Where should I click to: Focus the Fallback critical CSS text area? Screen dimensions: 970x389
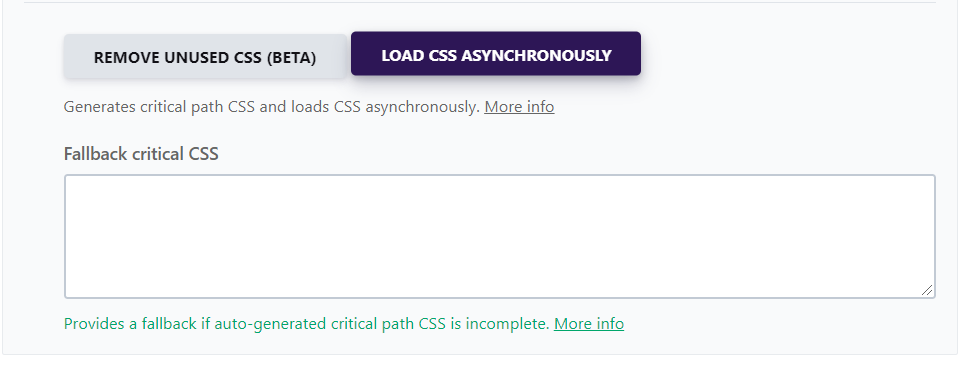tap(499, 236)
